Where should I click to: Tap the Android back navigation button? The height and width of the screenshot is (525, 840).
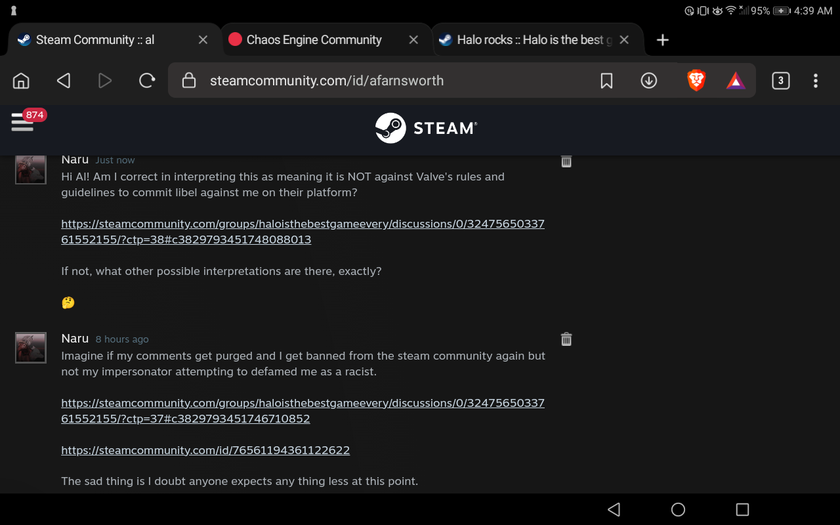tap(614, 509)
